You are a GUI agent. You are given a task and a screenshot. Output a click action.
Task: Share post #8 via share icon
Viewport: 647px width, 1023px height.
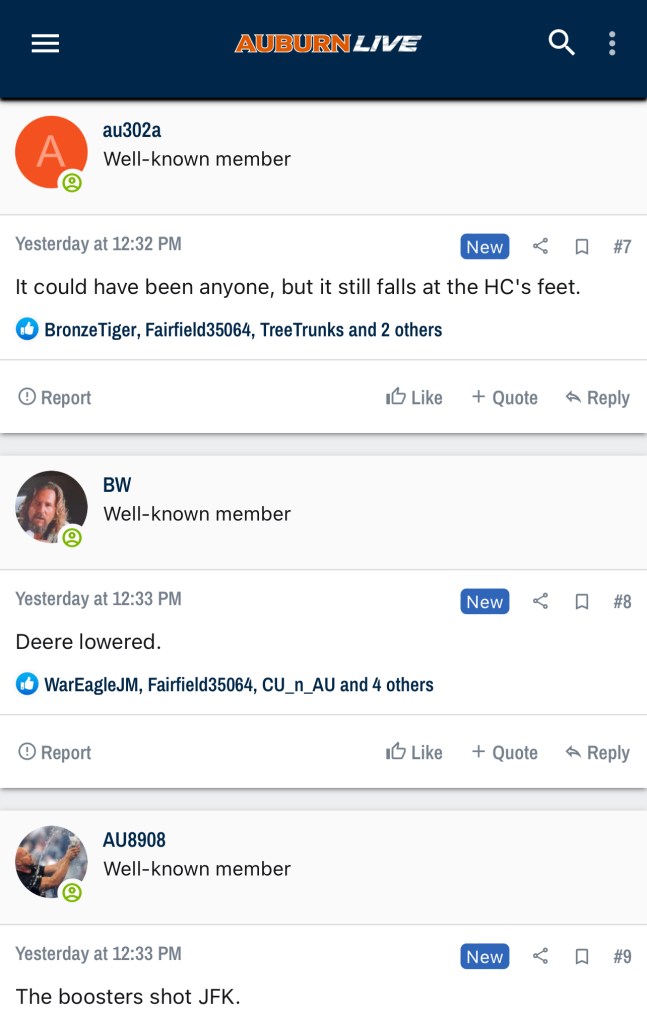point(540,601)
